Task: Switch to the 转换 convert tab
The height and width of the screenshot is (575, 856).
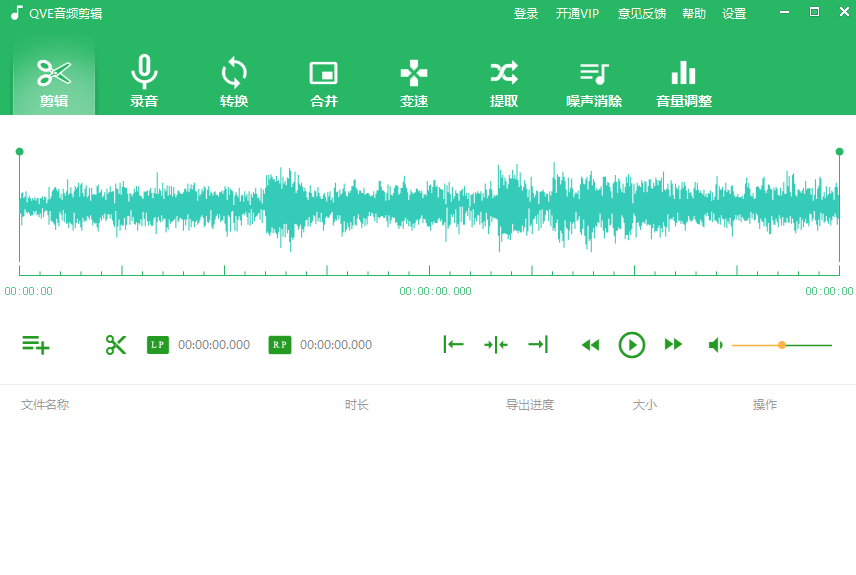Action: coord(234,81)
